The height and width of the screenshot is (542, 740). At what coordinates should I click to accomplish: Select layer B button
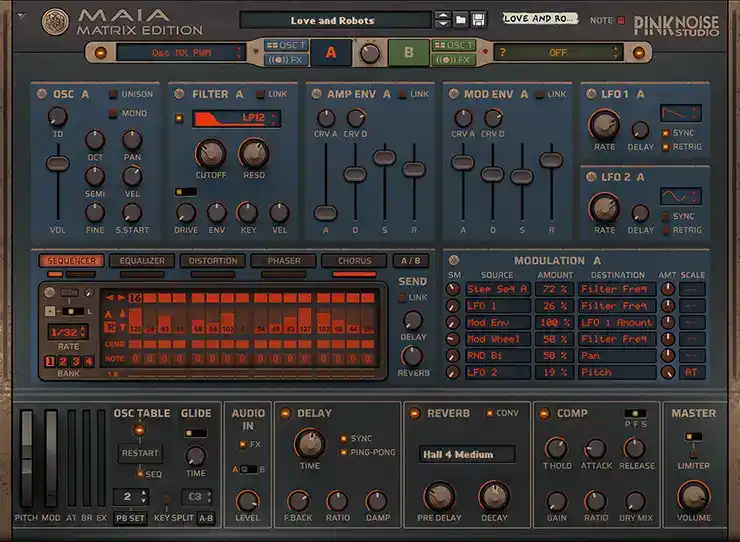[x=409, y=52]
